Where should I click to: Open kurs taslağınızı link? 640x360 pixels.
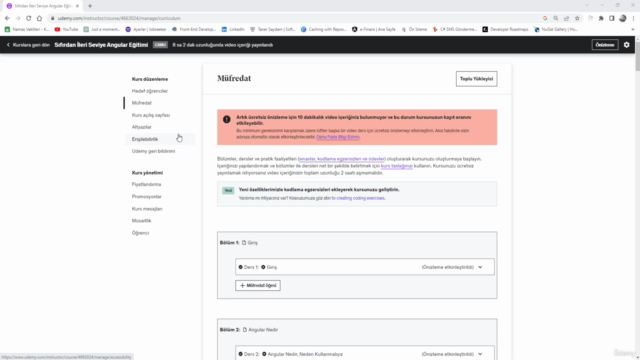[397, 166]
